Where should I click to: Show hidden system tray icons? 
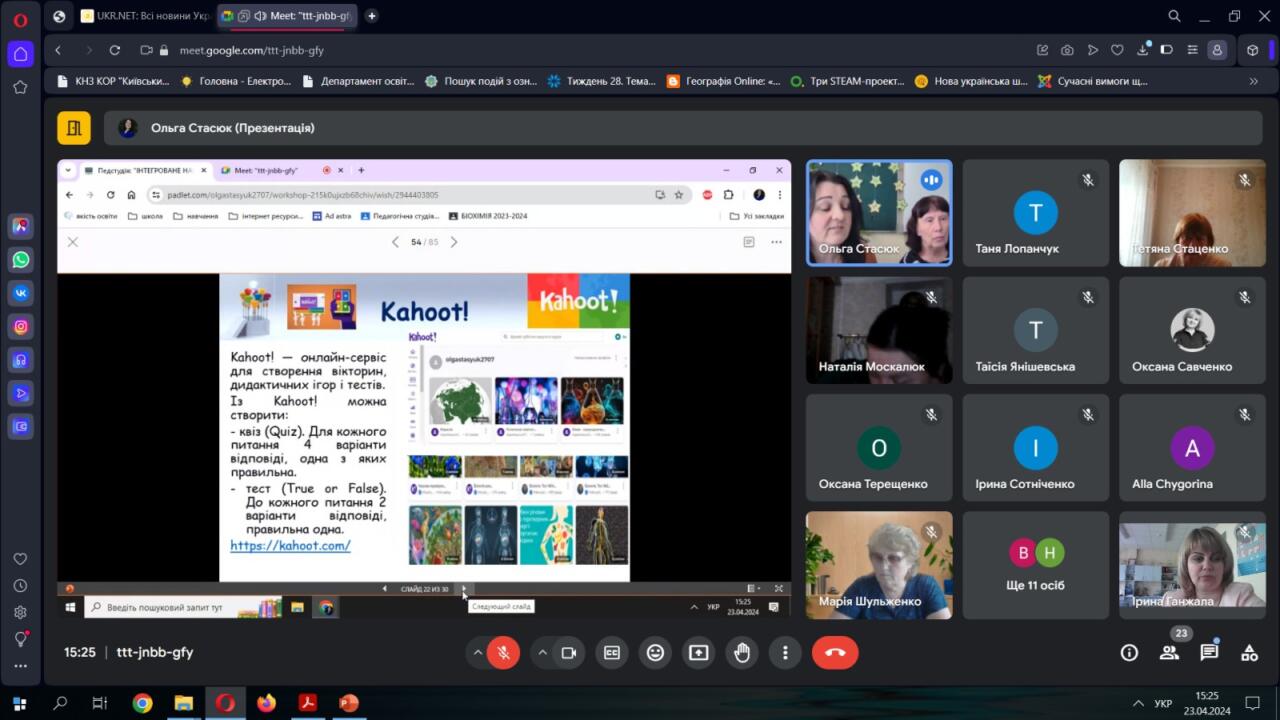1137,703
